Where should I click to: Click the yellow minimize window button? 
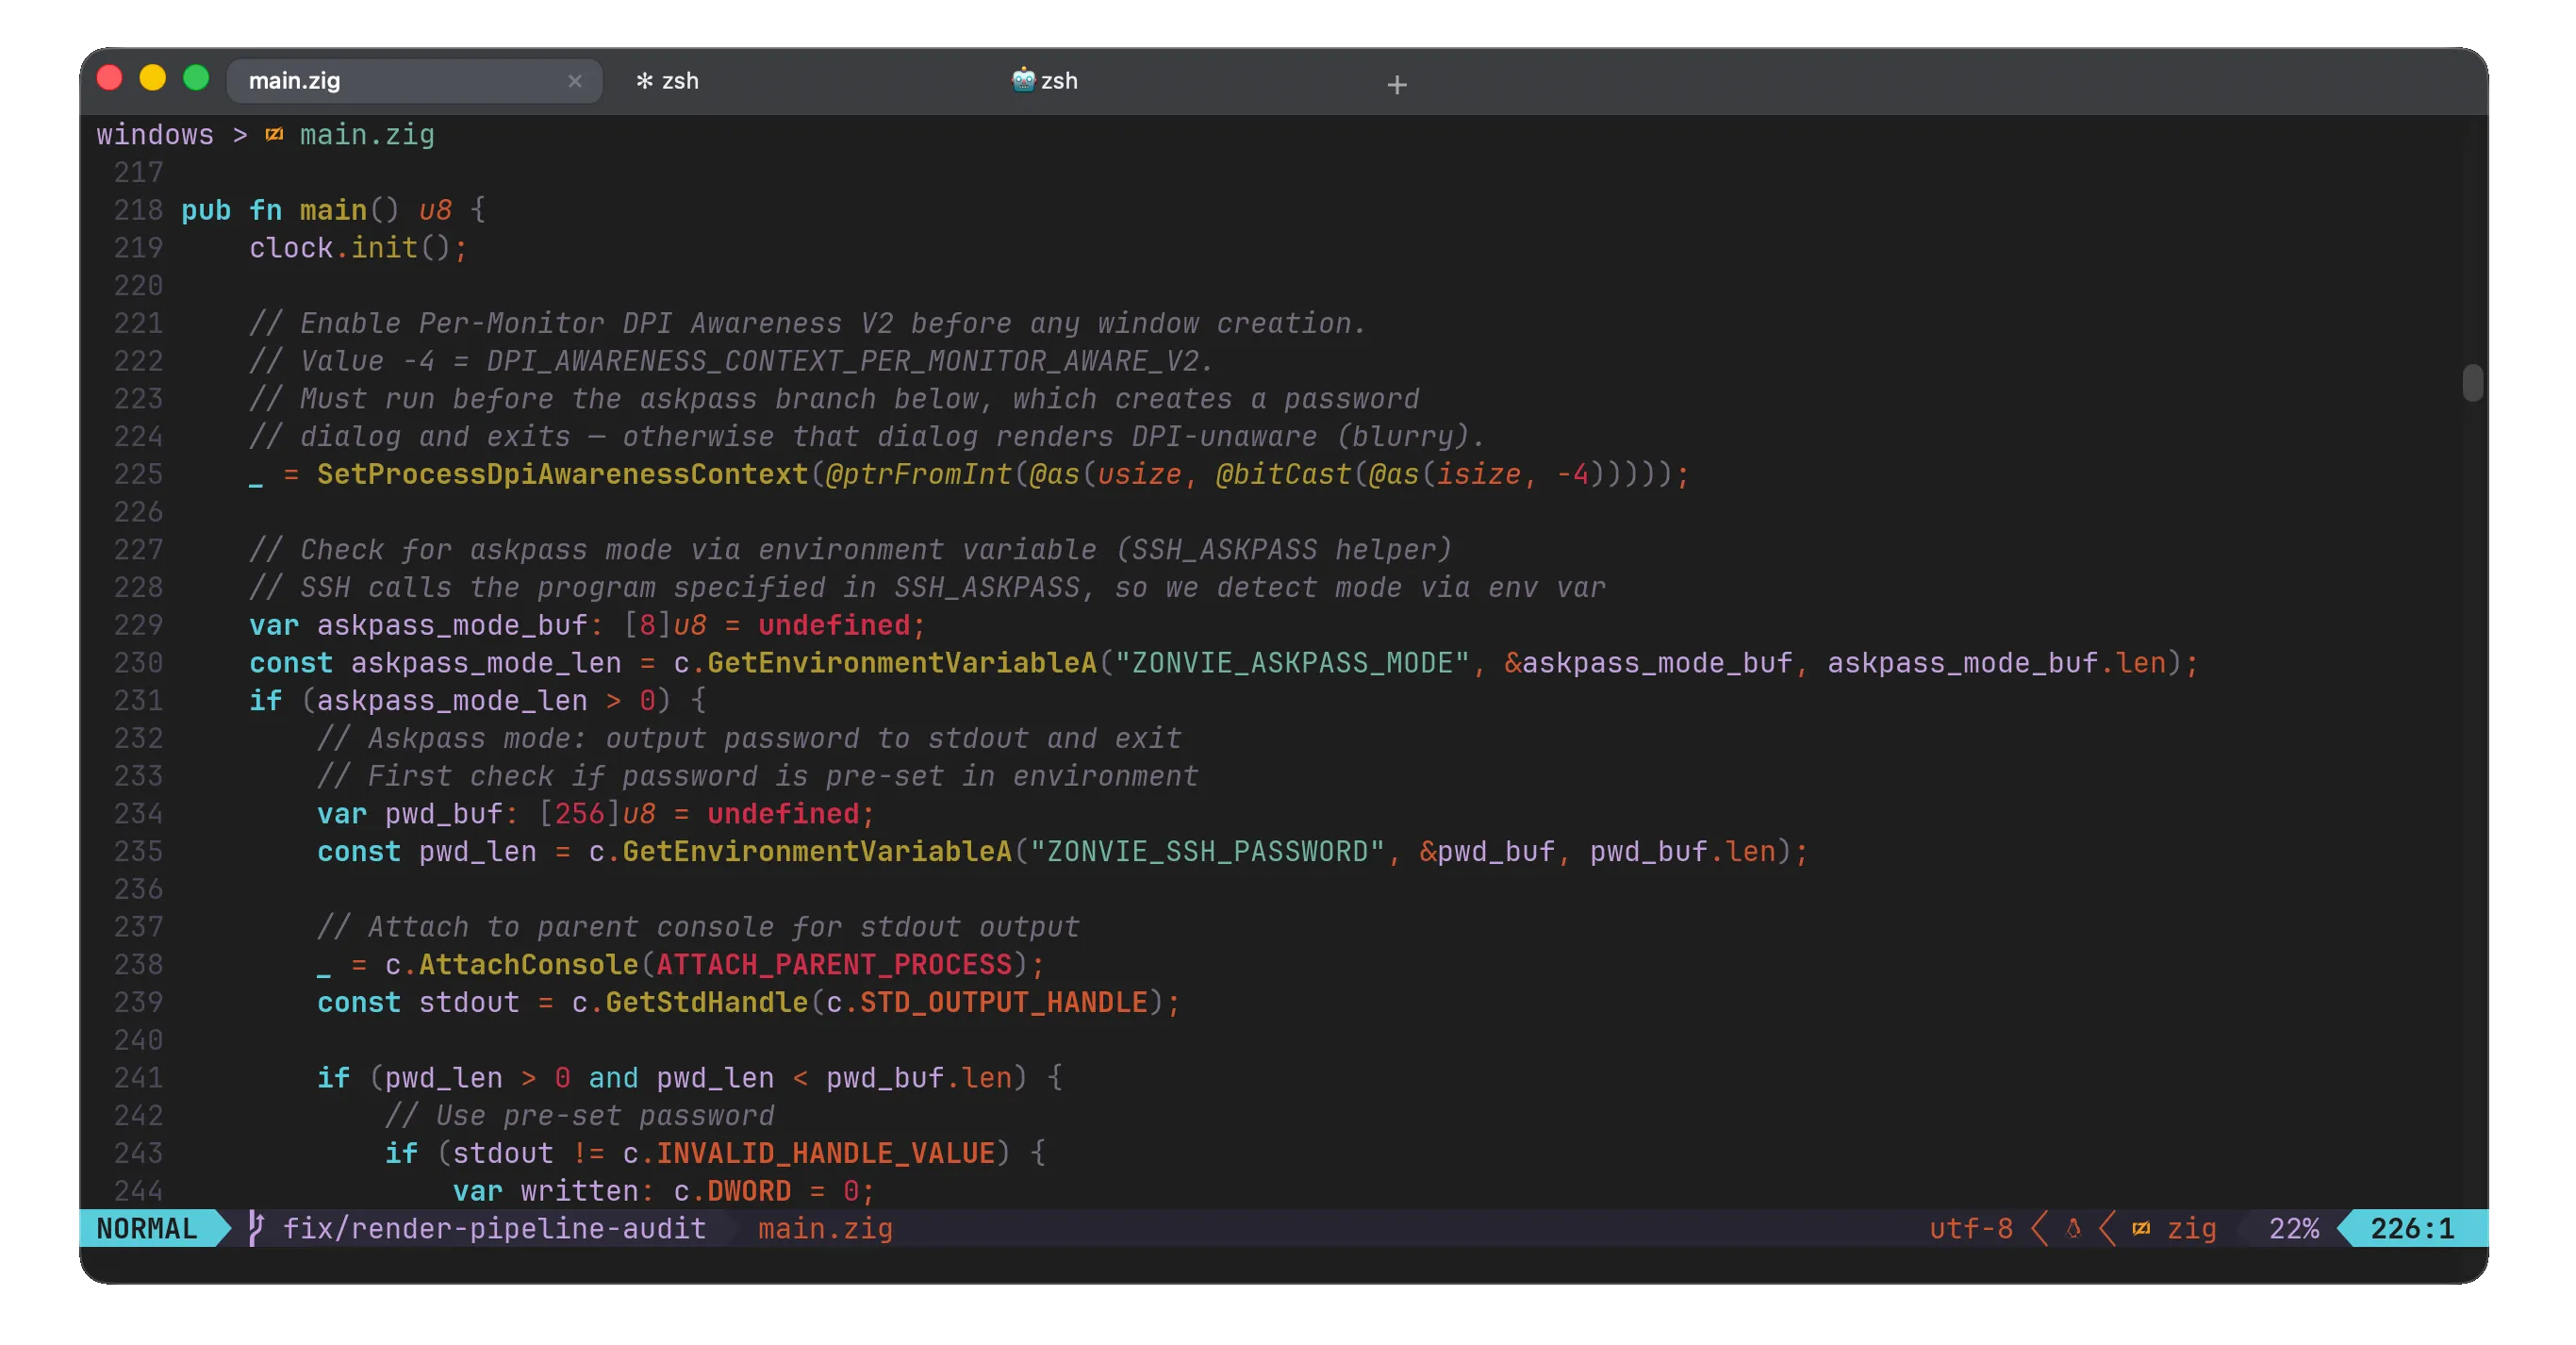[x=152, y=78]
